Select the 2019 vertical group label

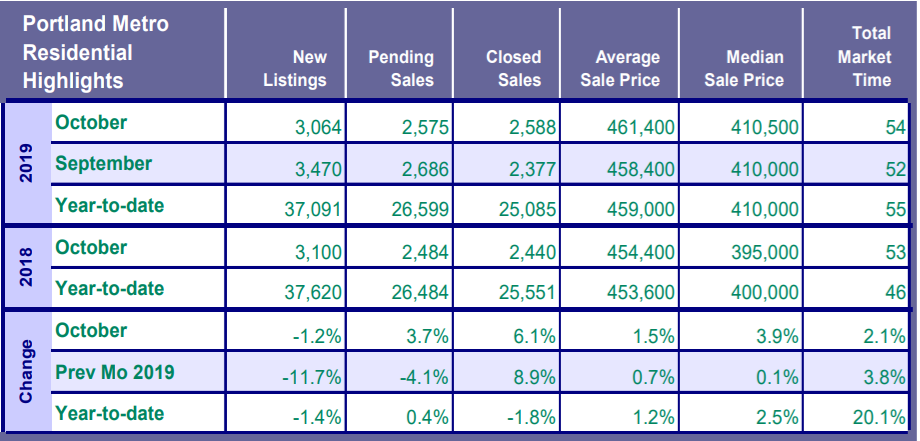coord(28,164)
